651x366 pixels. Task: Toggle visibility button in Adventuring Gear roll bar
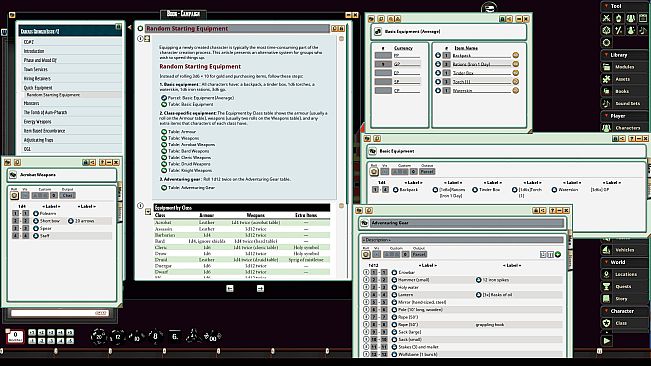[x=377, y=254]
